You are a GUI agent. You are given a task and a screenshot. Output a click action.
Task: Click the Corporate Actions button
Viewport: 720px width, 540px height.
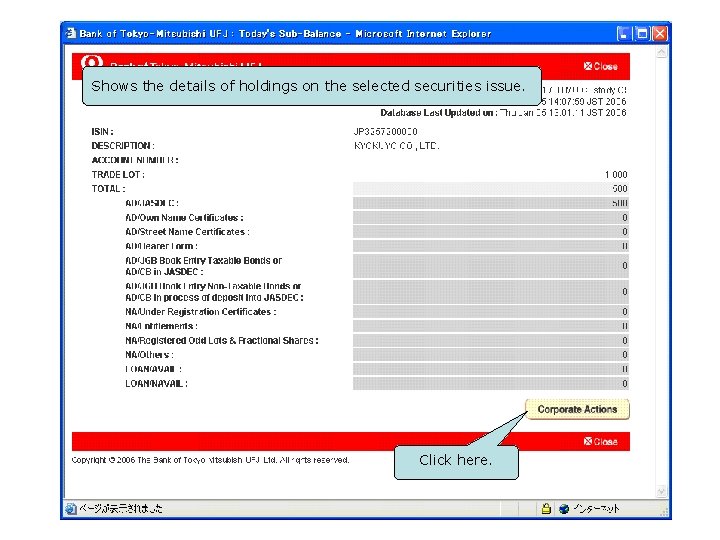click(577, 409)
